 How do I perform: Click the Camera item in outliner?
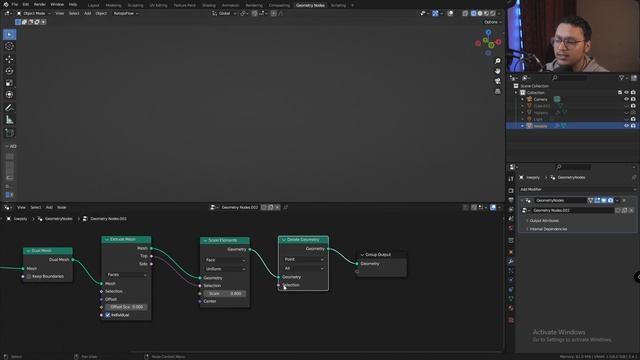pos(540,99)
